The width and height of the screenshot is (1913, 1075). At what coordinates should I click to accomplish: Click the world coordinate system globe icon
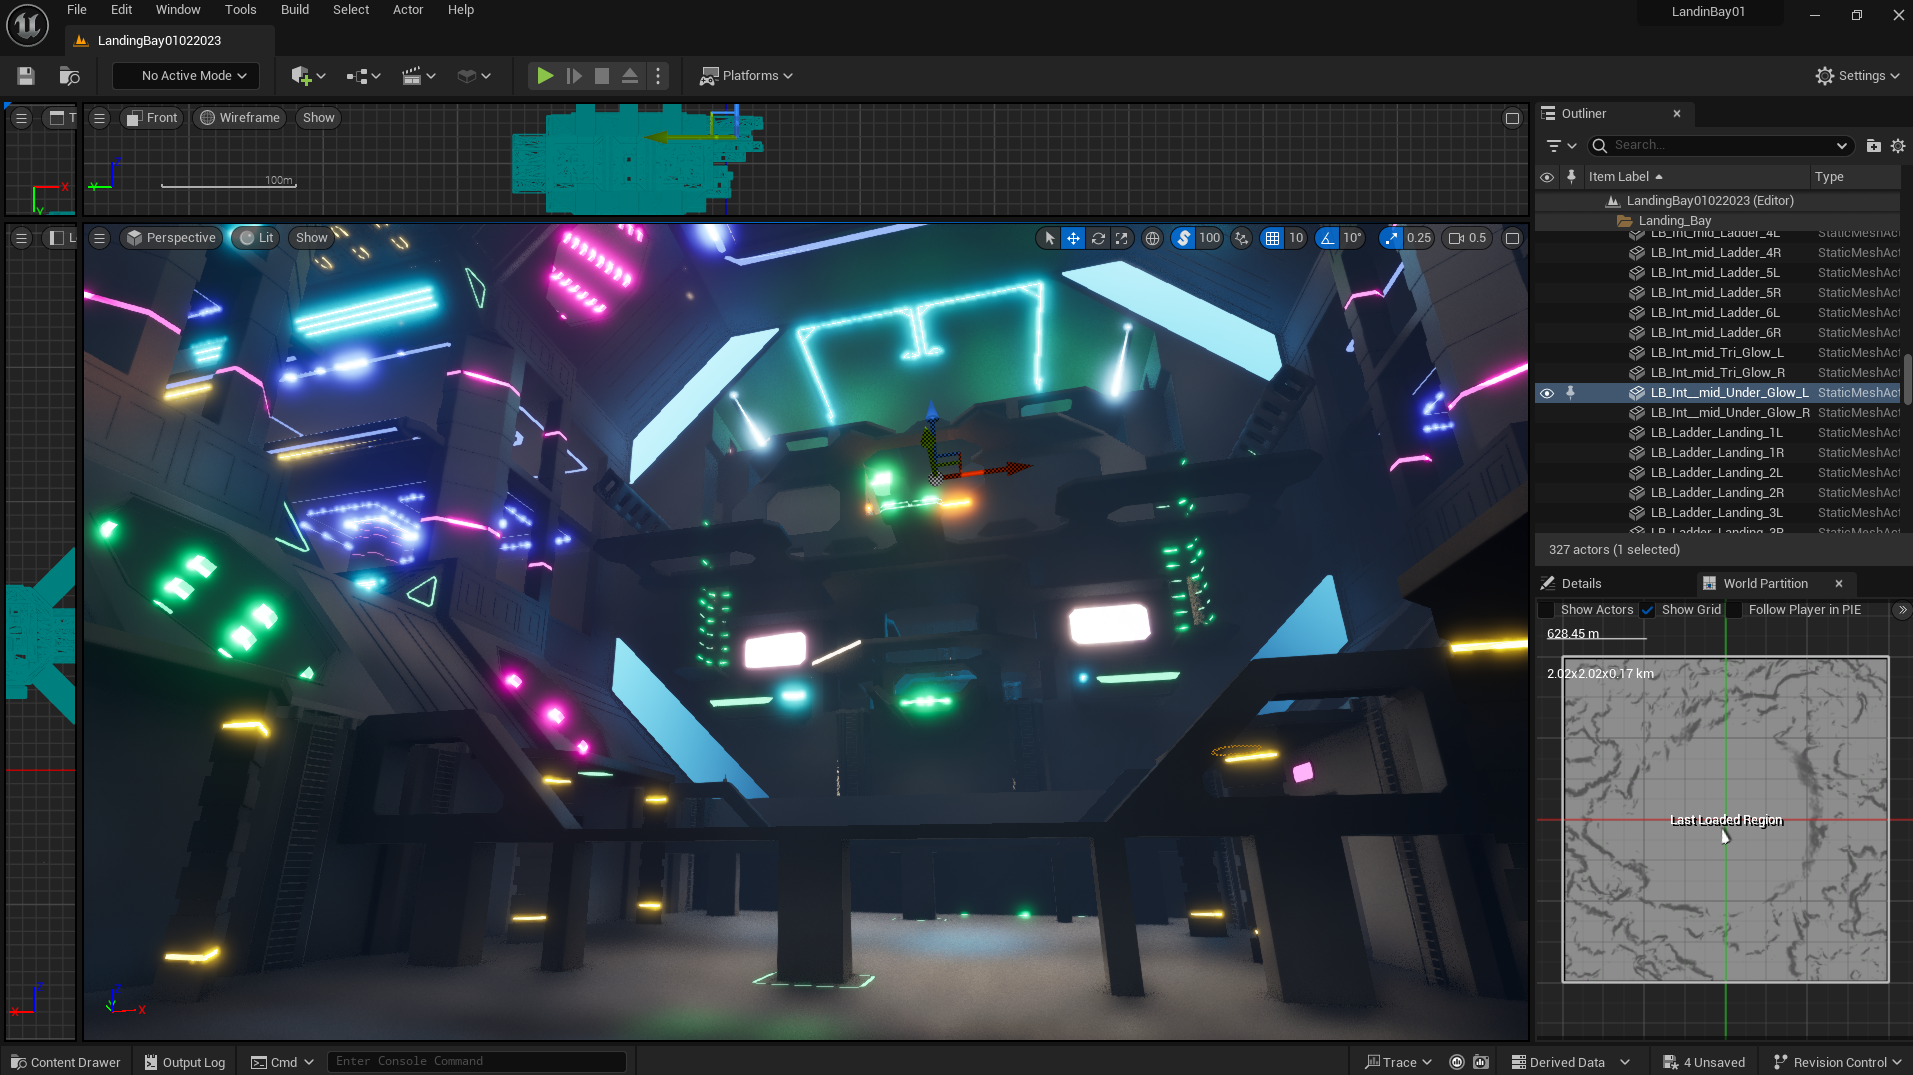1153,238
